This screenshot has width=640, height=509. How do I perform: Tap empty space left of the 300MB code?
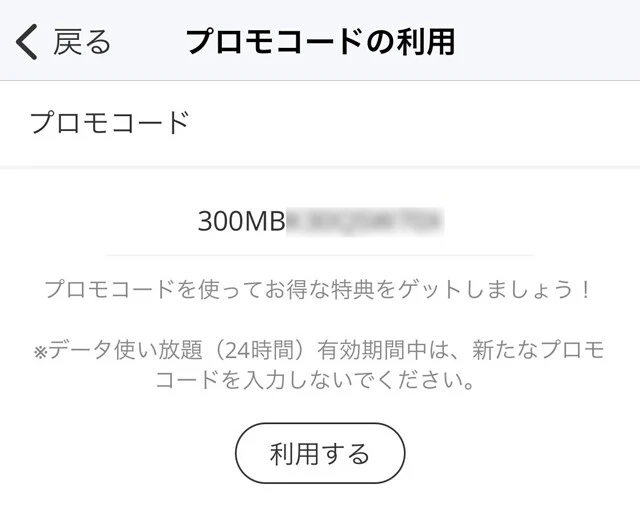coord(140,222)
